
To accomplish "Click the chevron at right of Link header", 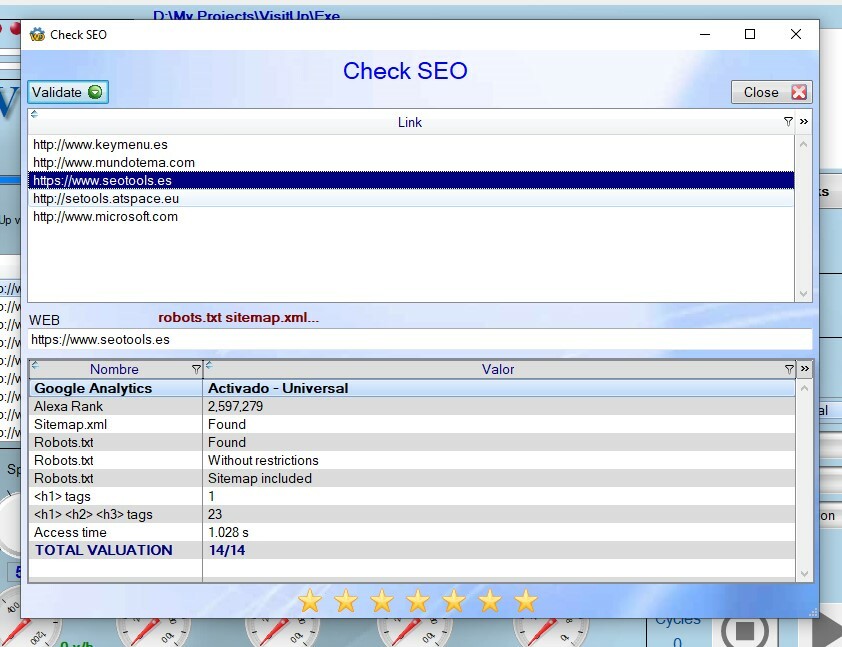I will [803, 121].
